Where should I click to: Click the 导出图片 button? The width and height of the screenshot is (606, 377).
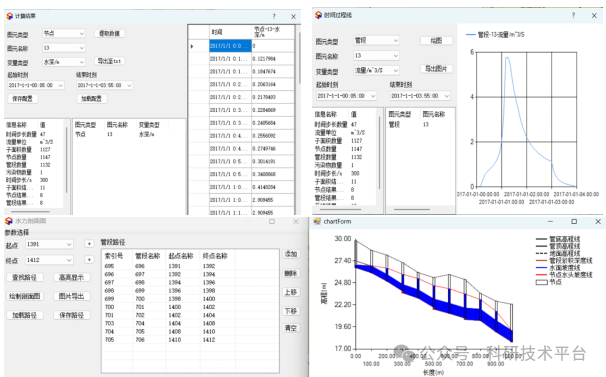point(436,69)
